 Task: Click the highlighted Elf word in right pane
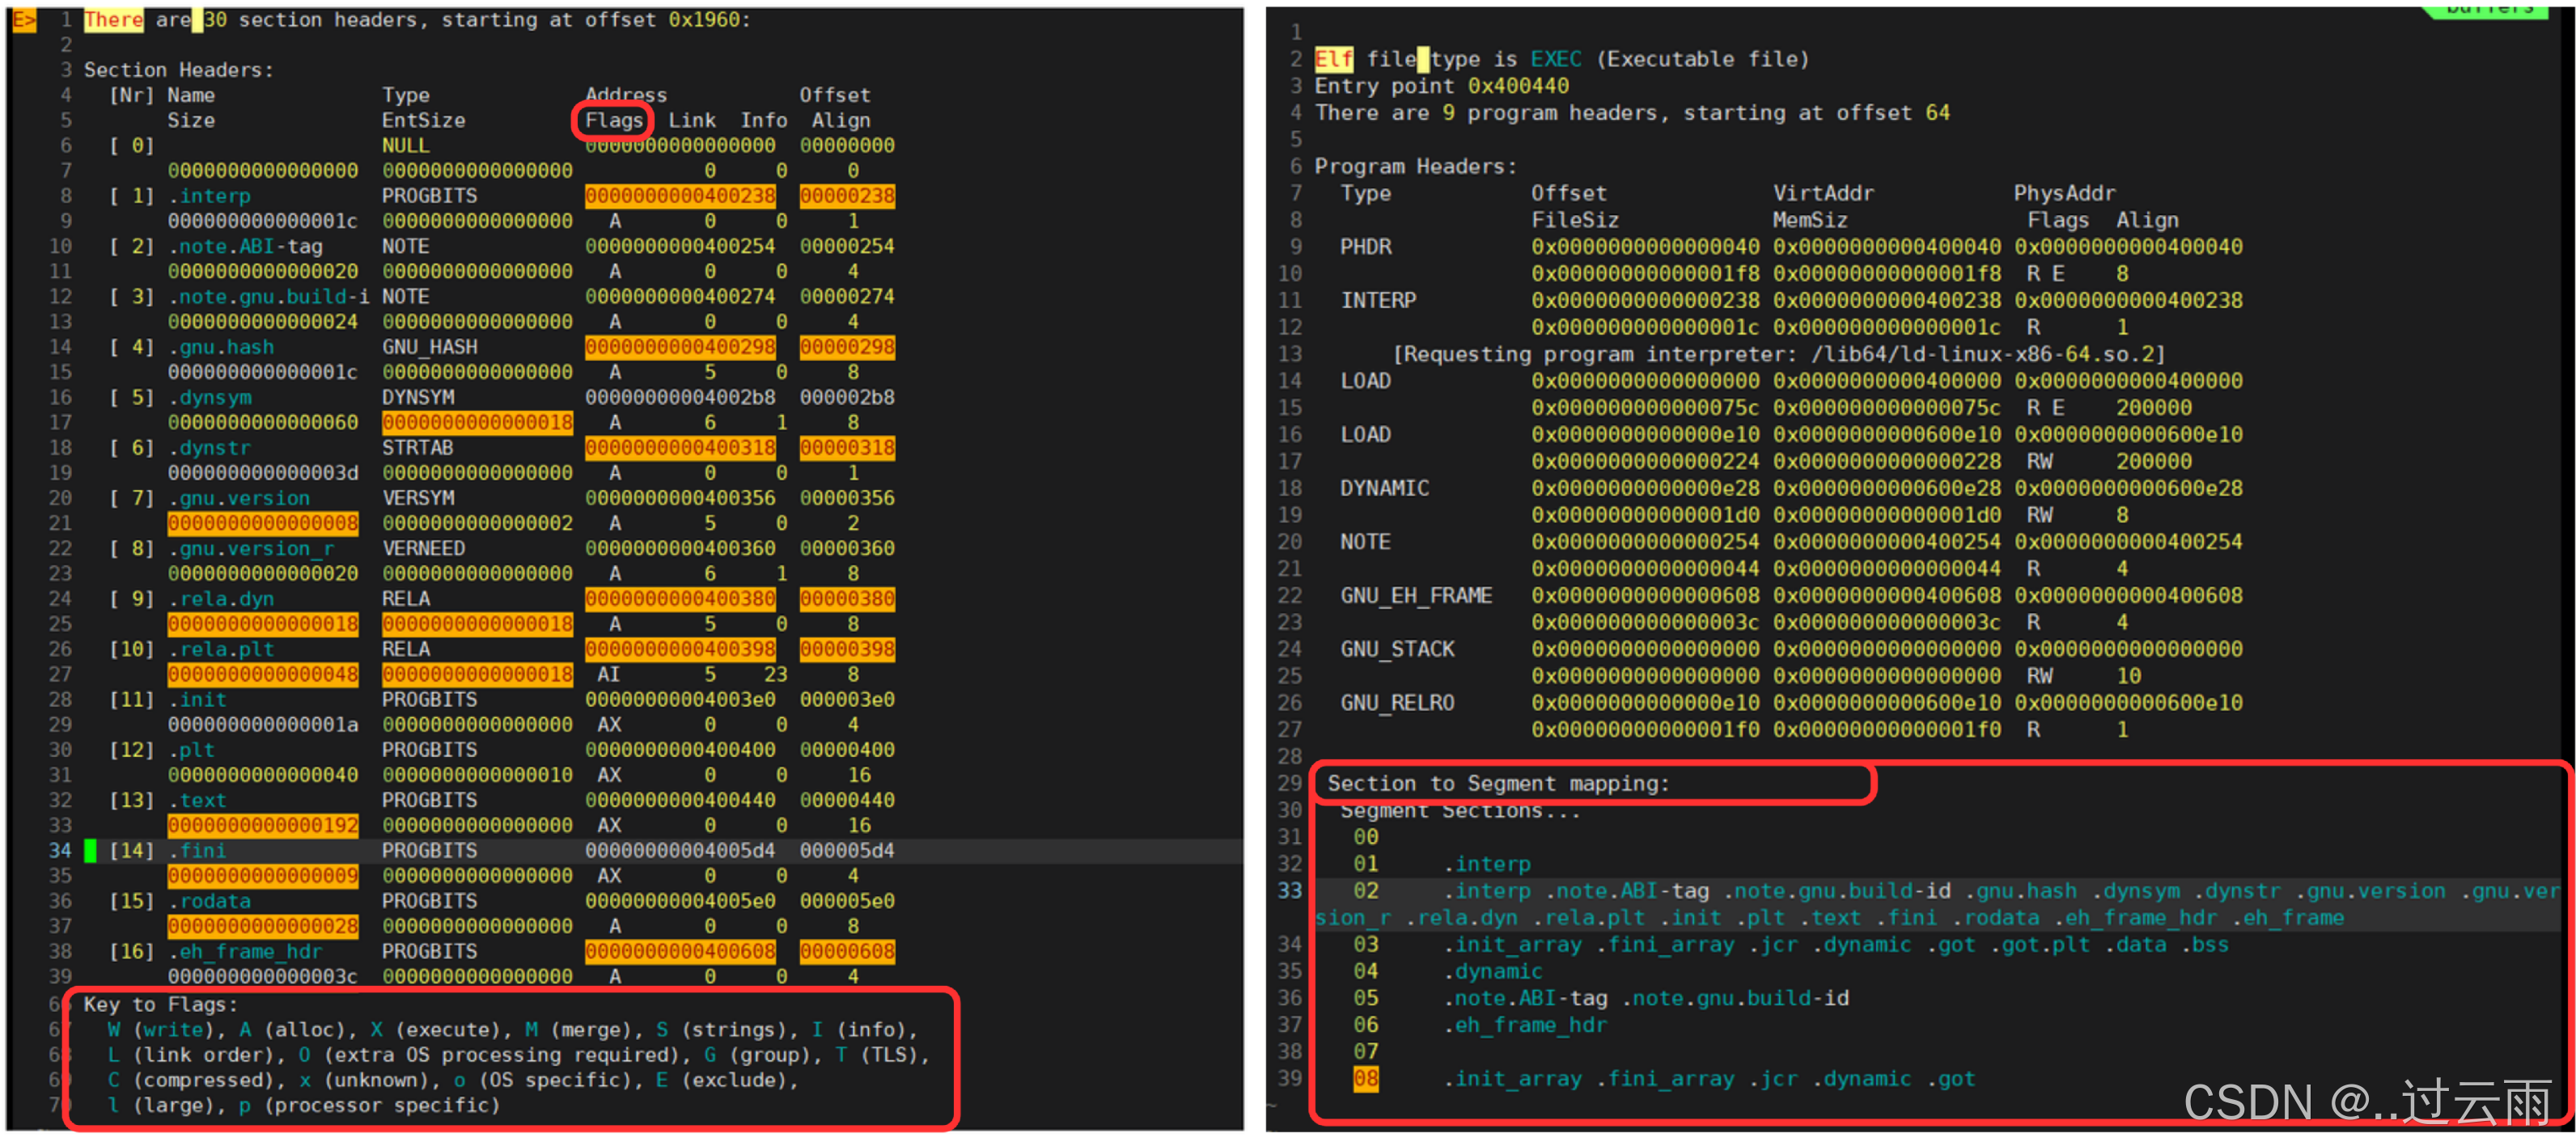(x=1333, y=59)
